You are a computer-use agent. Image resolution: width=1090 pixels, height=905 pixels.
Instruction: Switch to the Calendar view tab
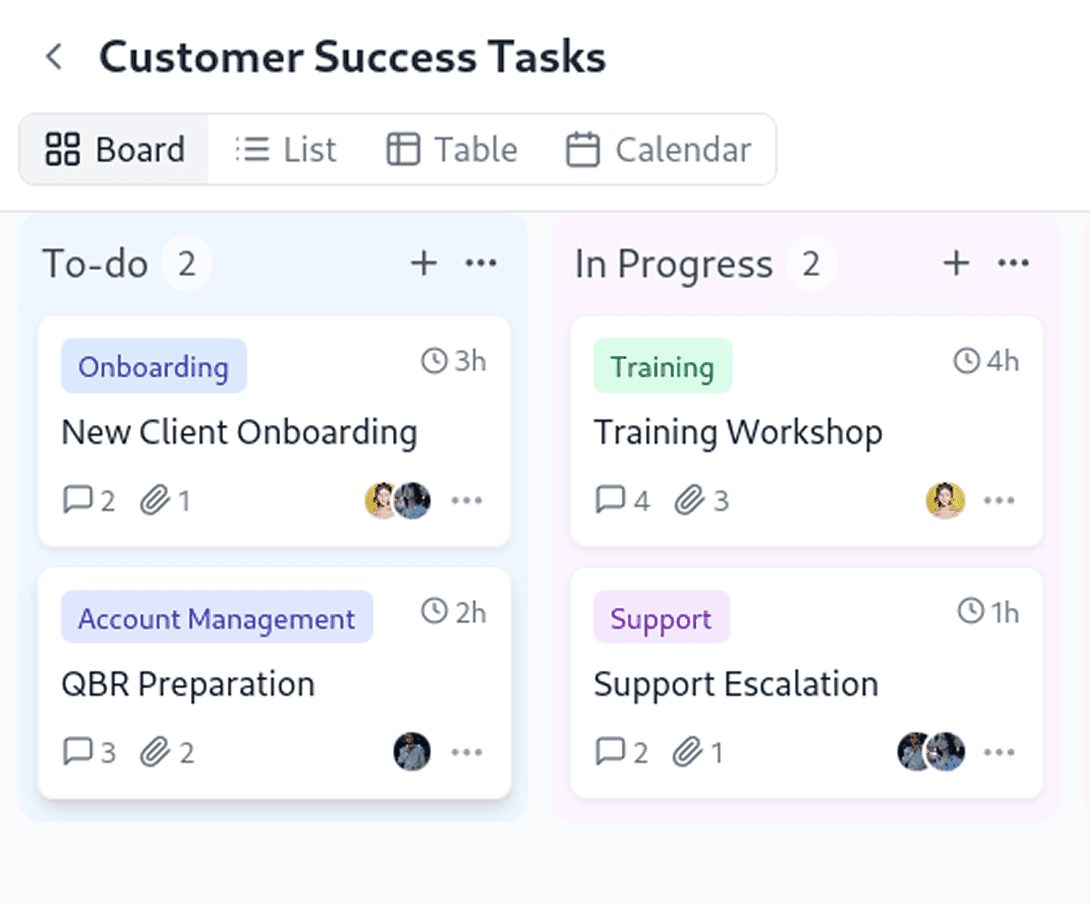point(658,149)
